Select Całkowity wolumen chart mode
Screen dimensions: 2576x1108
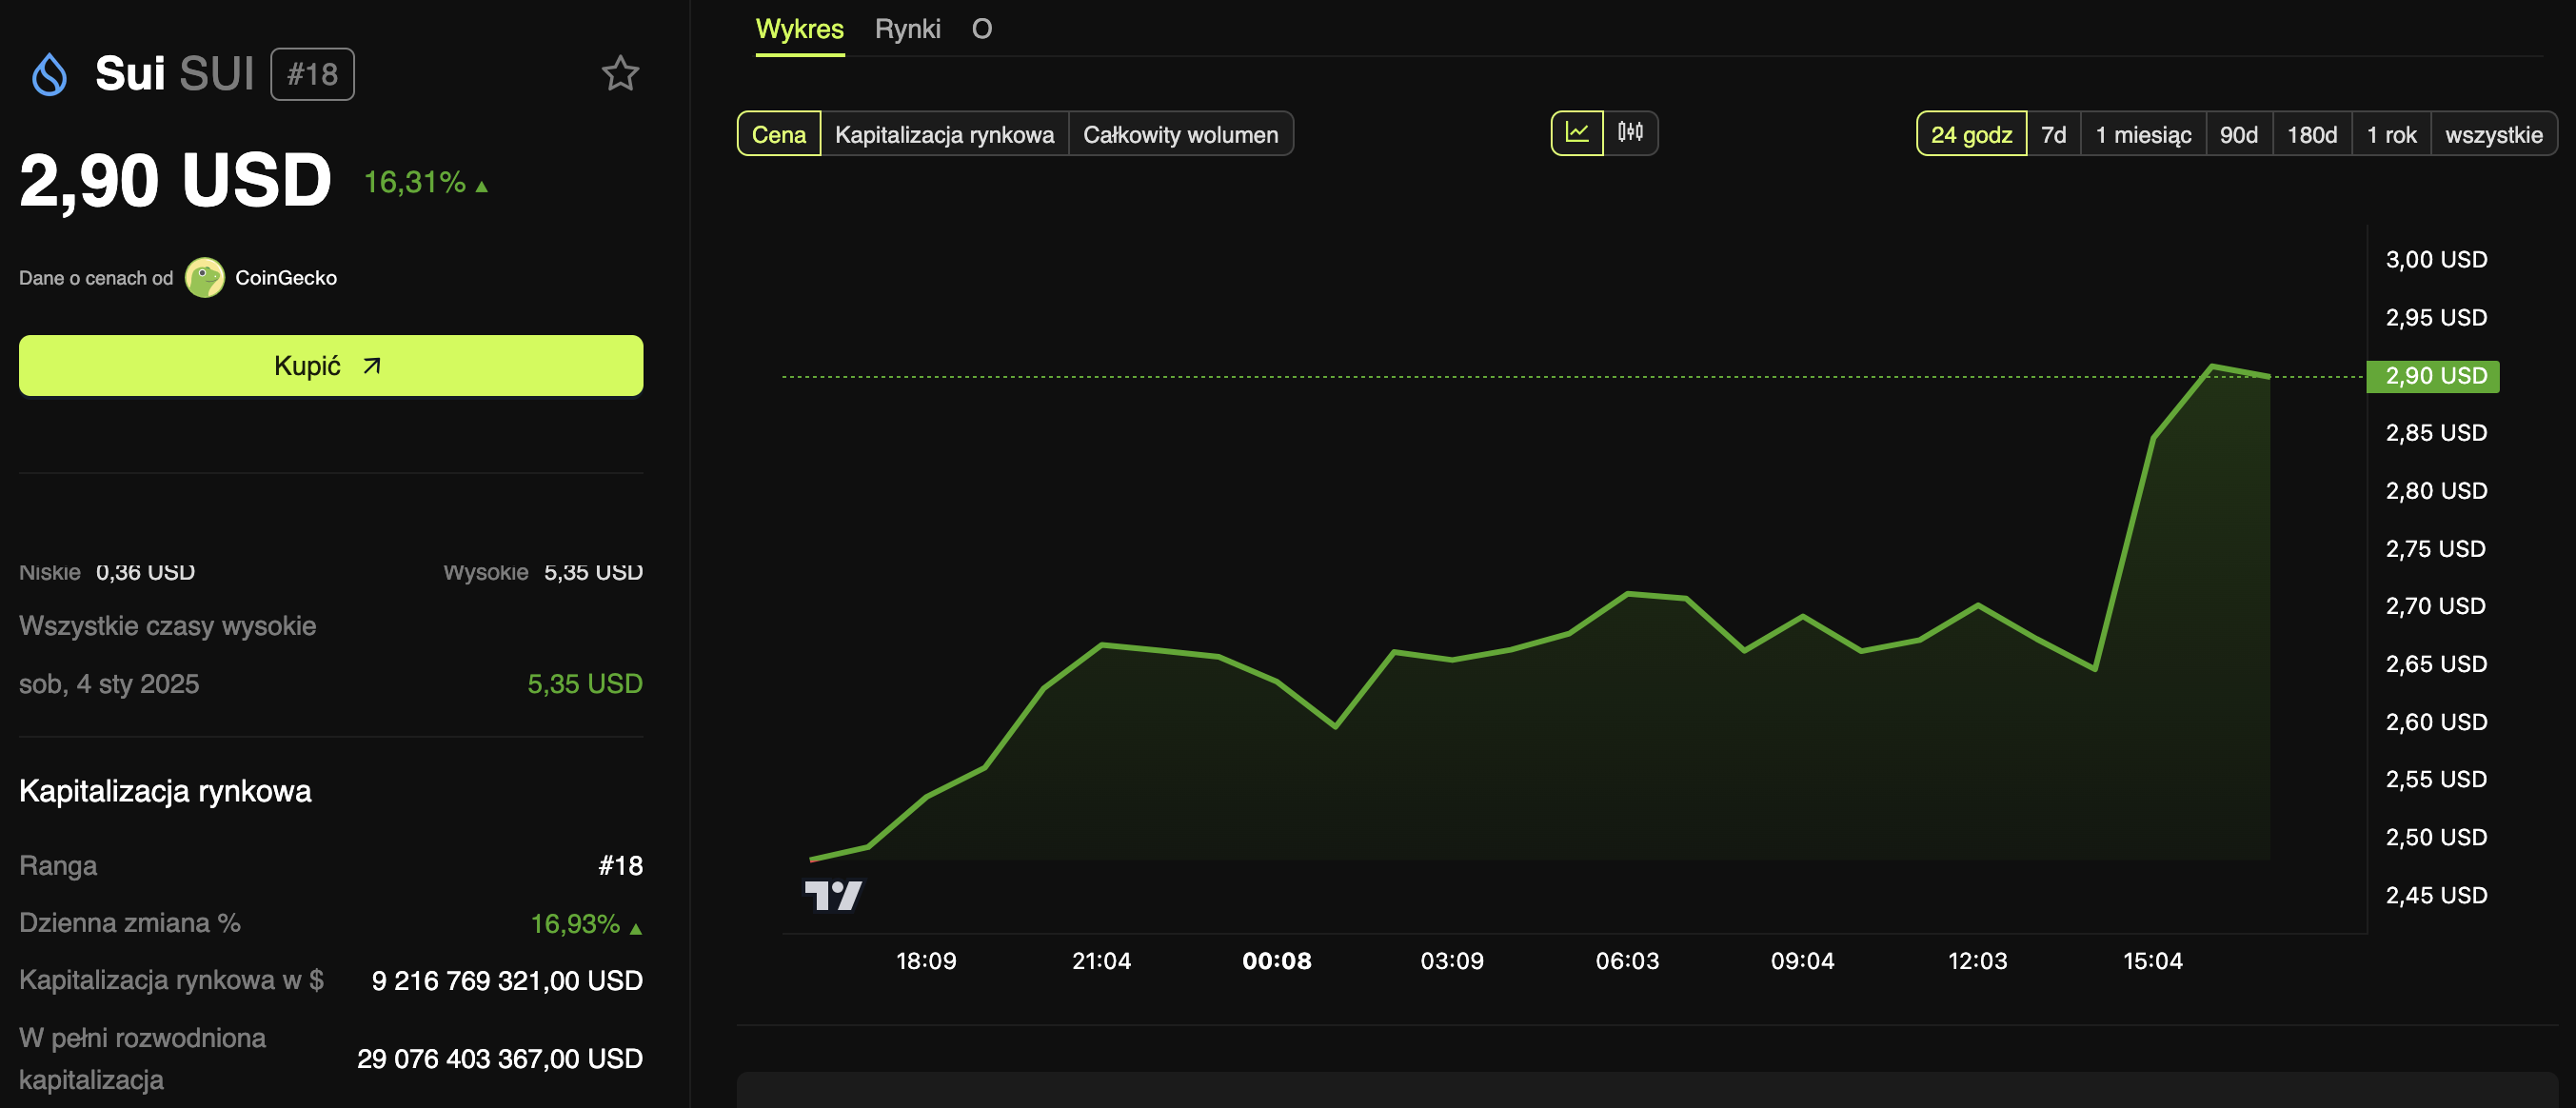1180,135
